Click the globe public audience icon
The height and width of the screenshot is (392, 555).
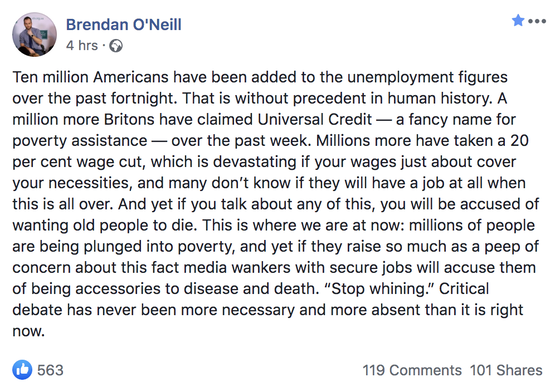pyautogui.click(x=116, y=46)
